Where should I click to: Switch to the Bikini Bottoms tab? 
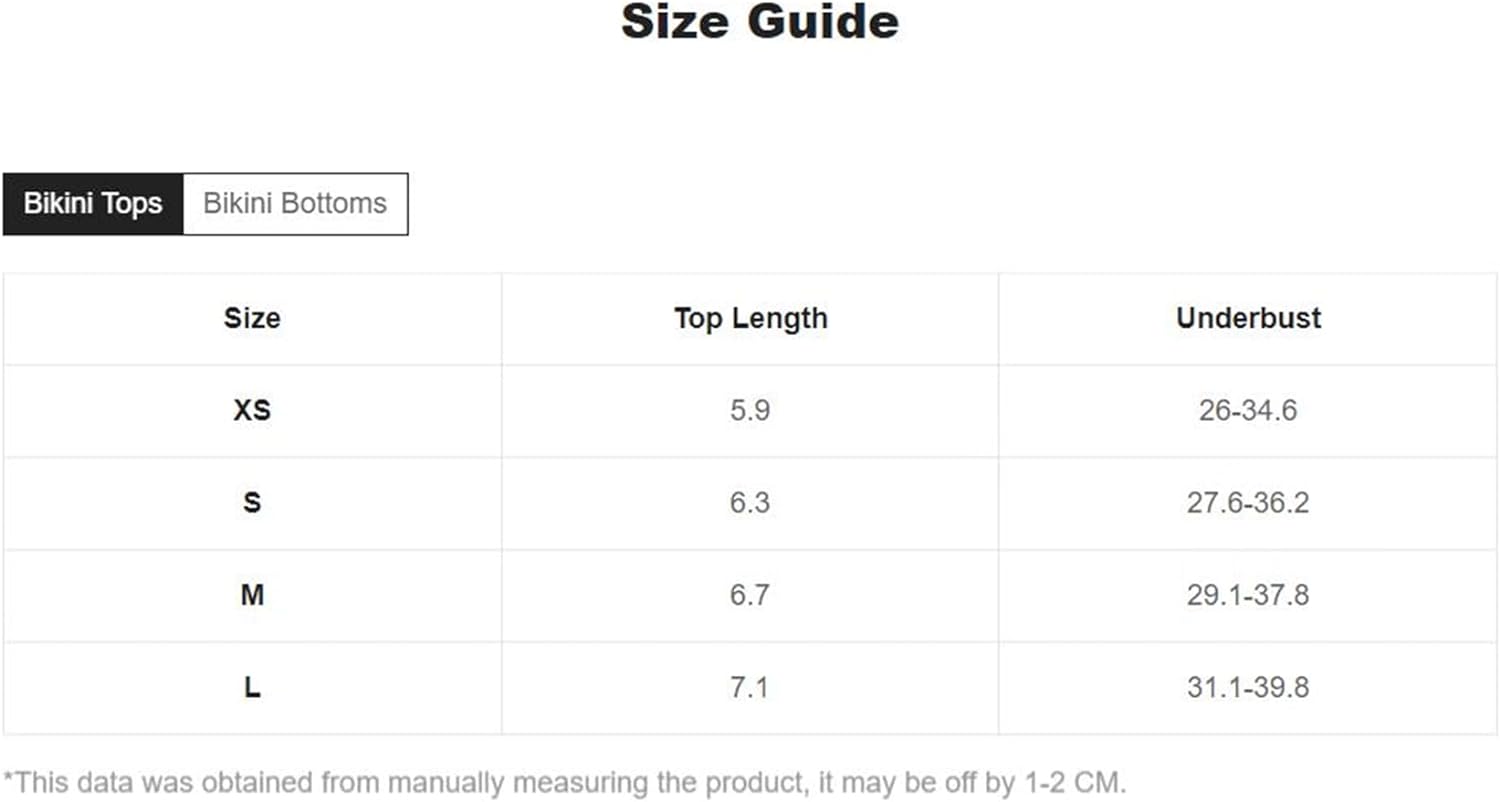pos(295,204)
